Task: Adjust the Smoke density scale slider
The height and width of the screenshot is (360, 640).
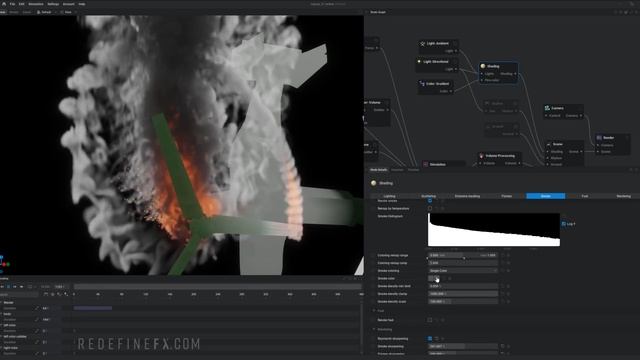Action: click(x=463, y=302)
